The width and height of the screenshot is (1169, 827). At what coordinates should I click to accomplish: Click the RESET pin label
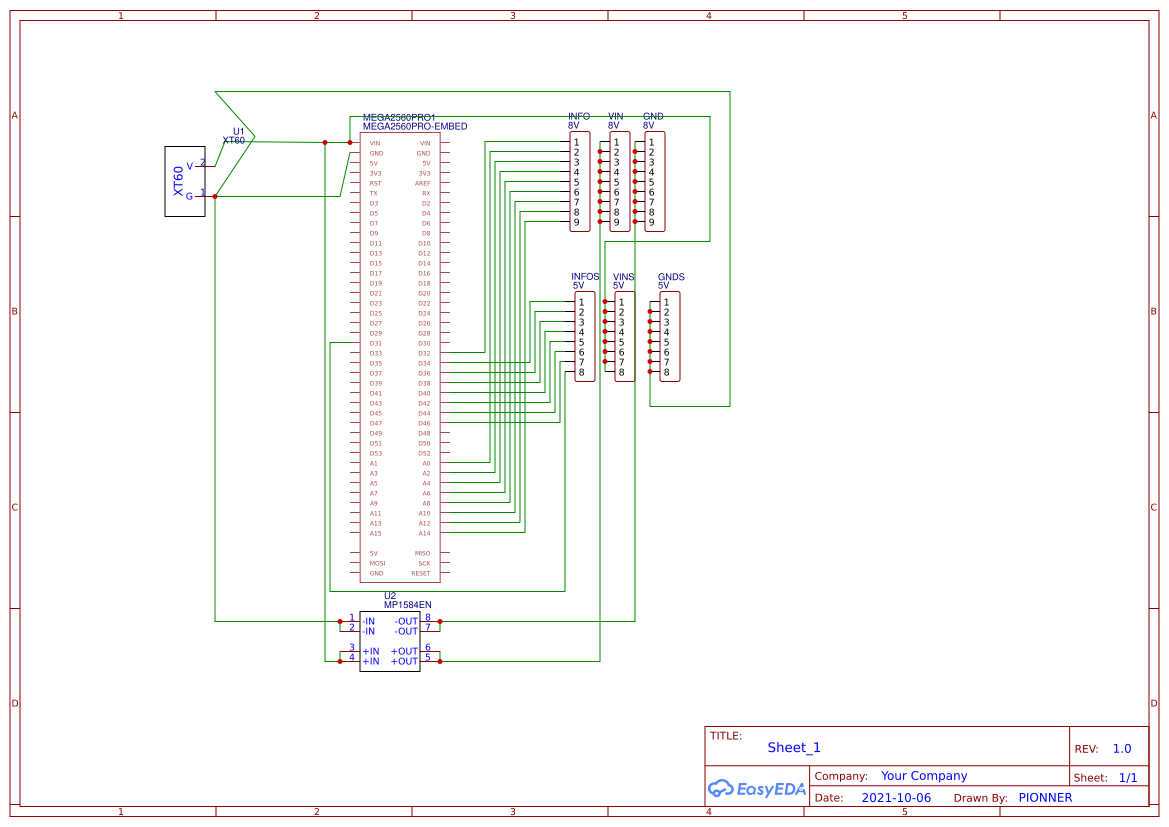(x=420, y=573)
